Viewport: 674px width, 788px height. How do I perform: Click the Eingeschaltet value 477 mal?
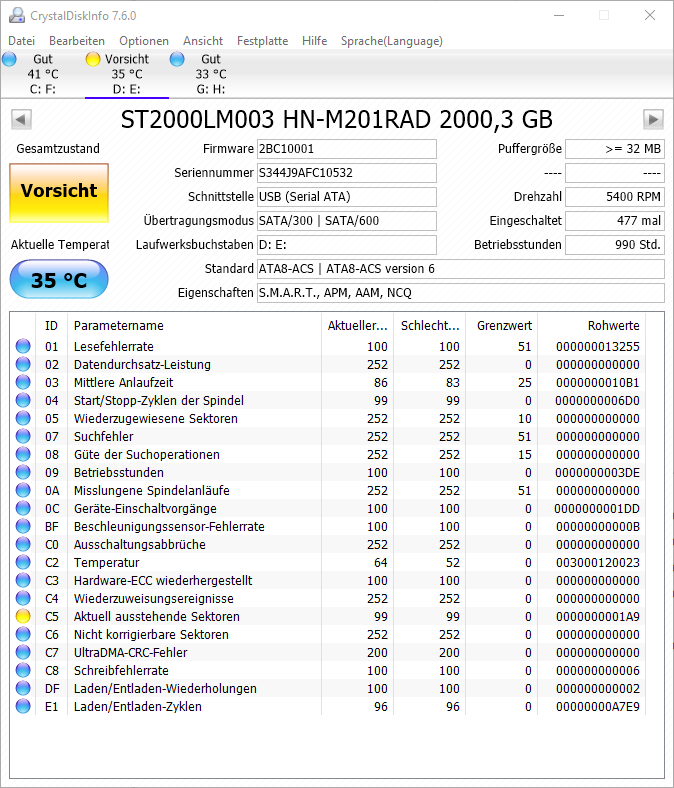point(615,221)
